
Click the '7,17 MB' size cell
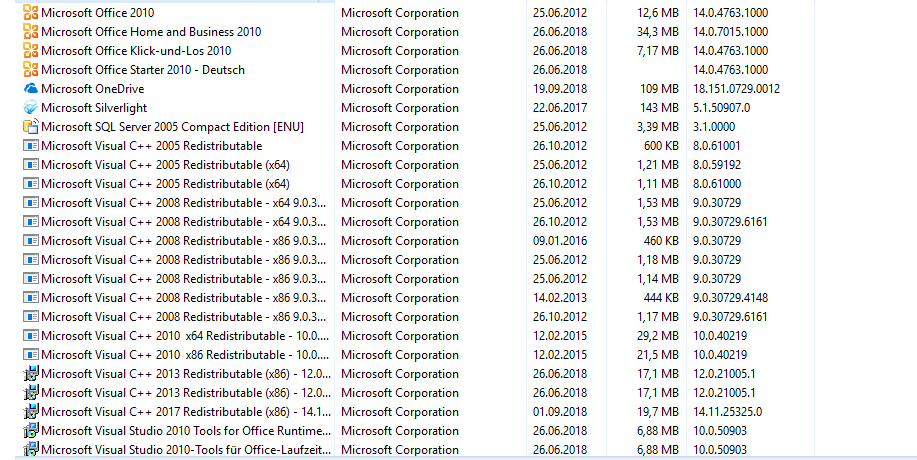(658, 50)
